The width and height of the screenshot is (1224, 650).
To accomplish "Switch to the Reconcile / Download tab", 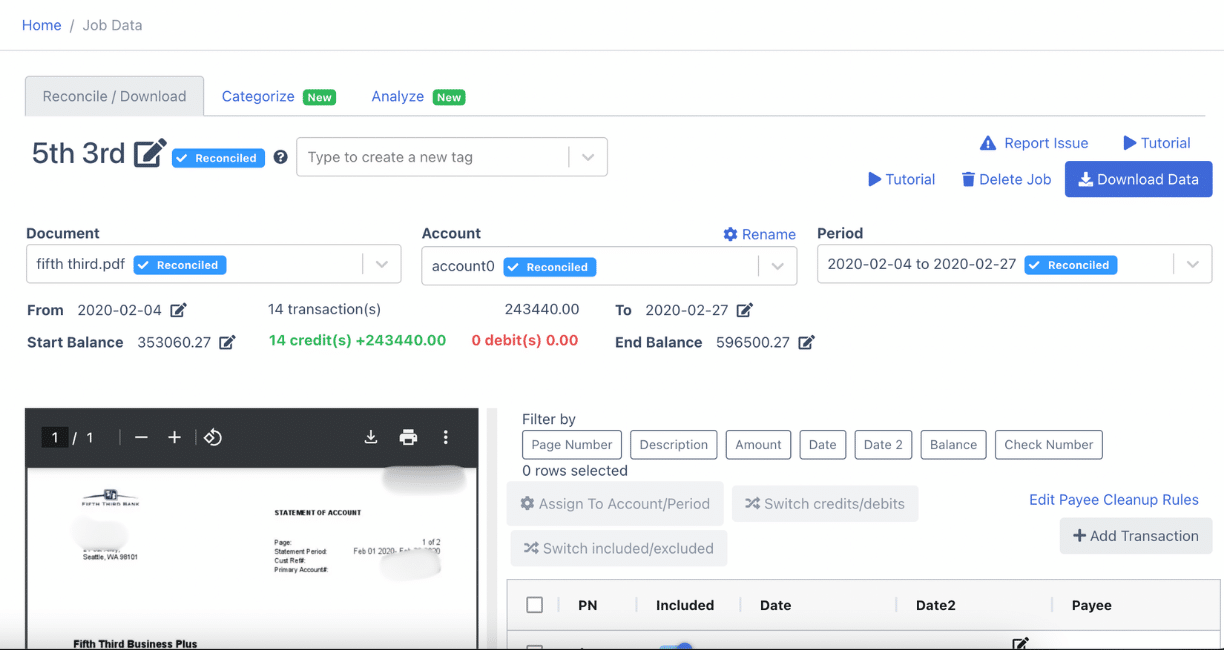I will click(114, 96).
